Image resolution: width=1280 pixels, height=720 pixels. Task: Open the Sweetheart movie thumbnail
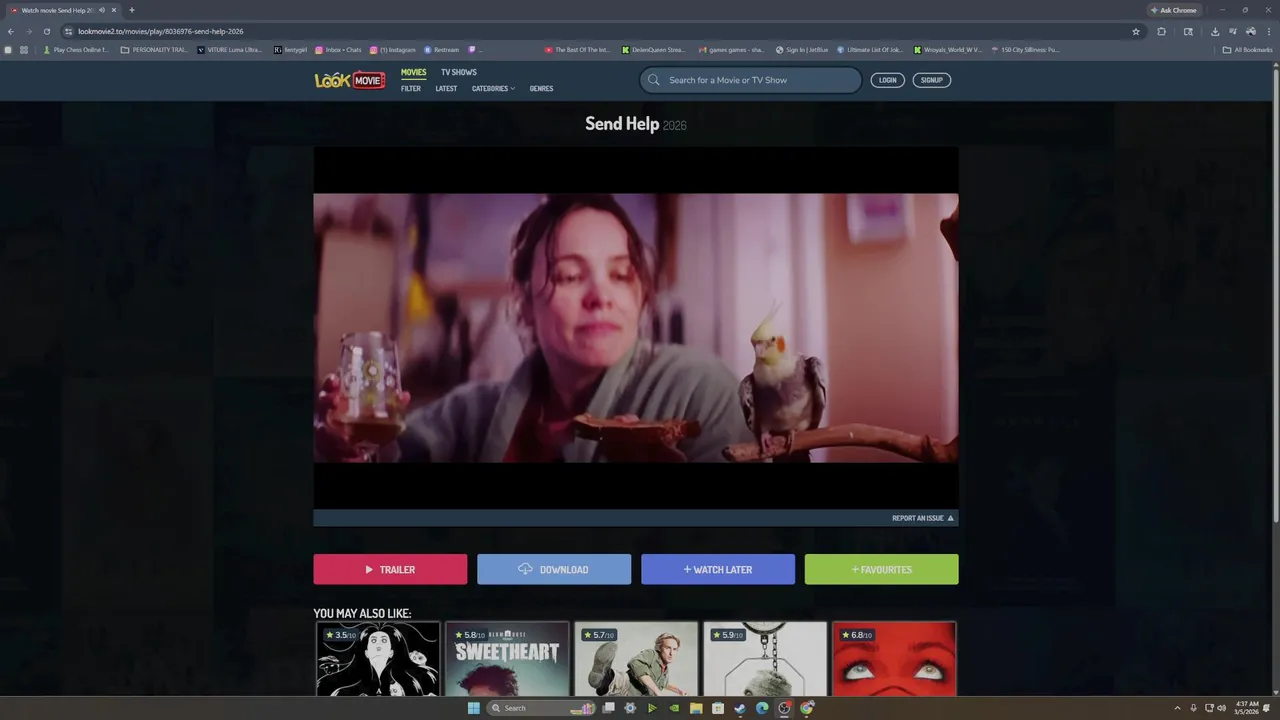(507, 659)
